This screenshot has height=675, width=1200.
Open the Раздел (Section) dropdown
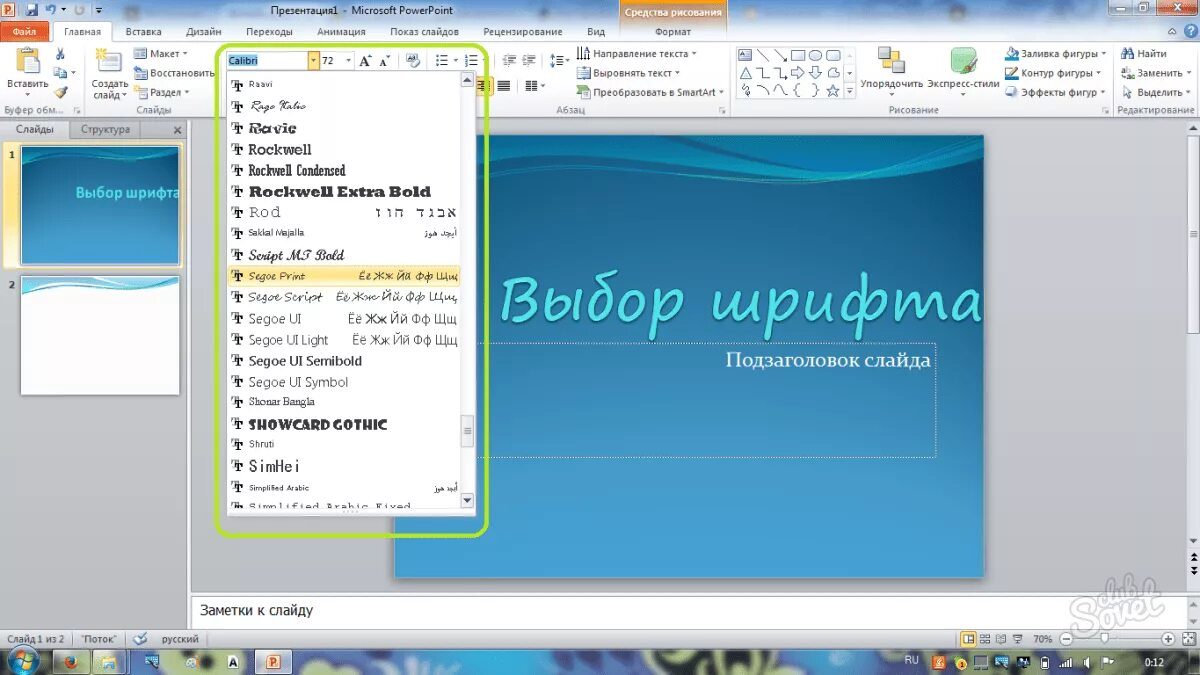pos(160,92)
